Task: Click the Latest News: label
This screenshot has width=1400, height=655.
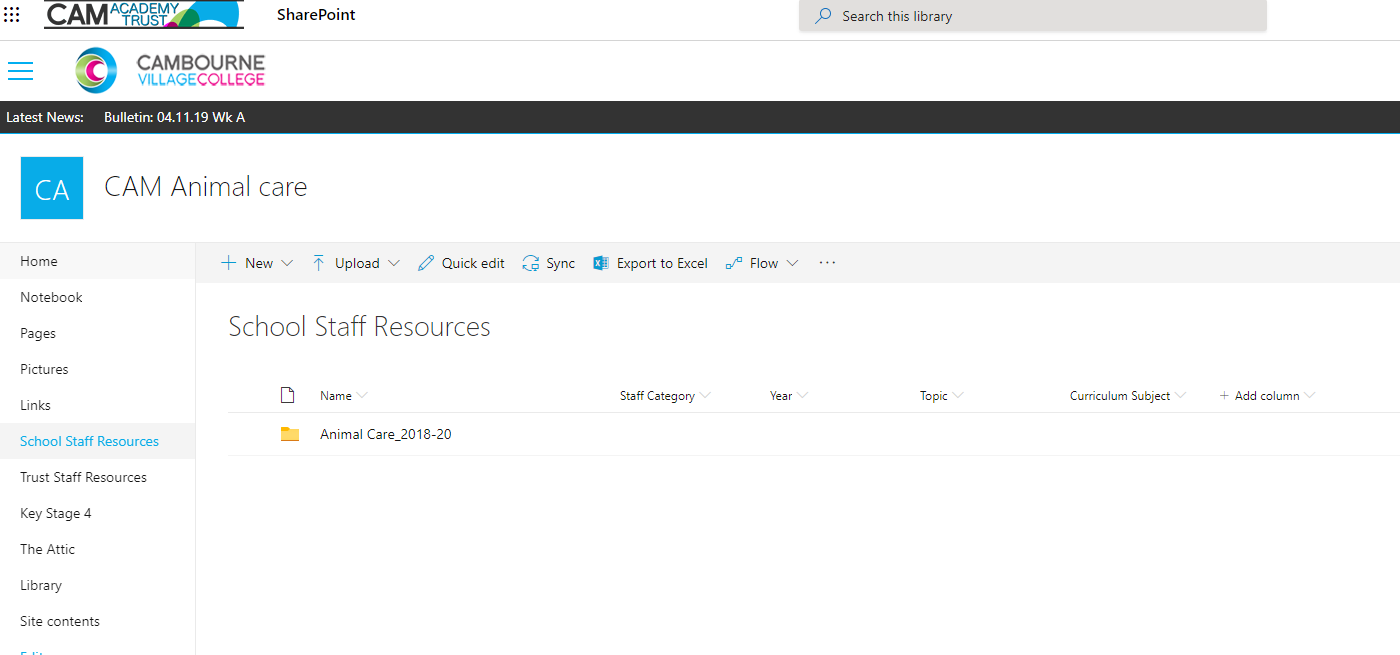Action: click(45, 117)
